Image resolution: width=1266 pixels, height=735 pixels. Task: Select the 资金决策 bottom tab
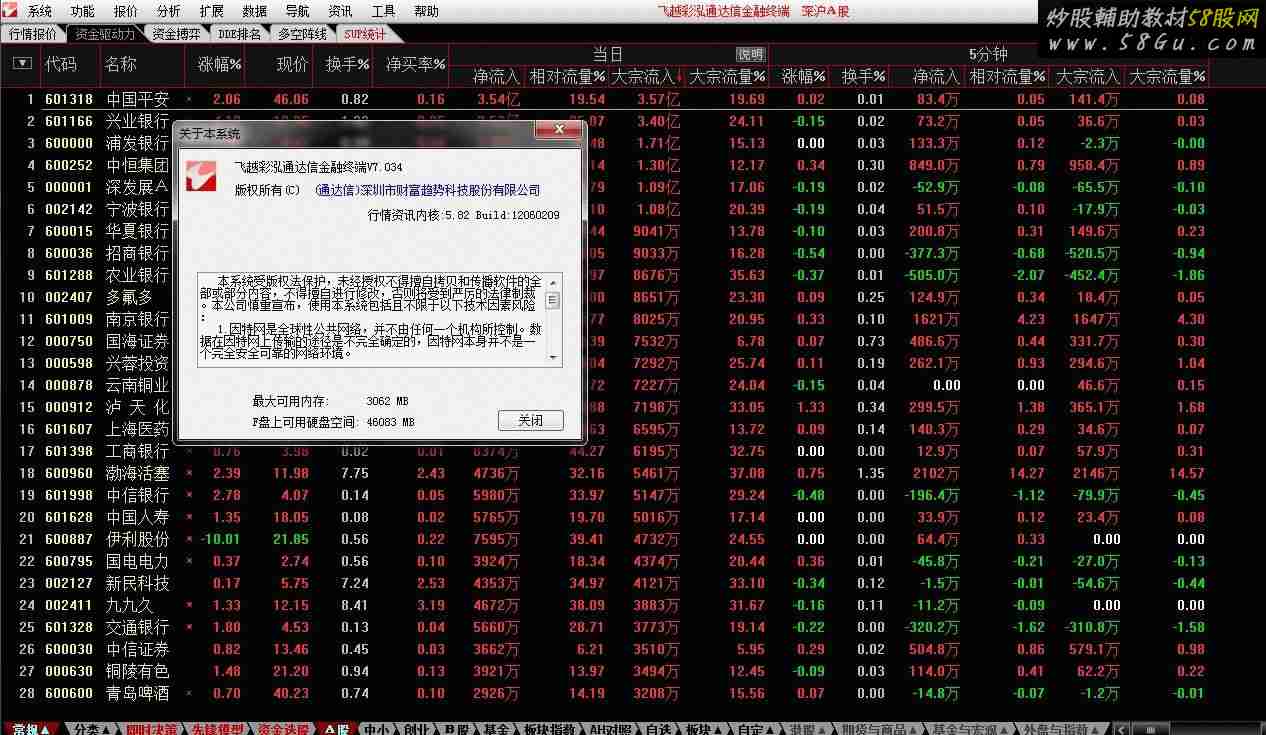point(283,729)
